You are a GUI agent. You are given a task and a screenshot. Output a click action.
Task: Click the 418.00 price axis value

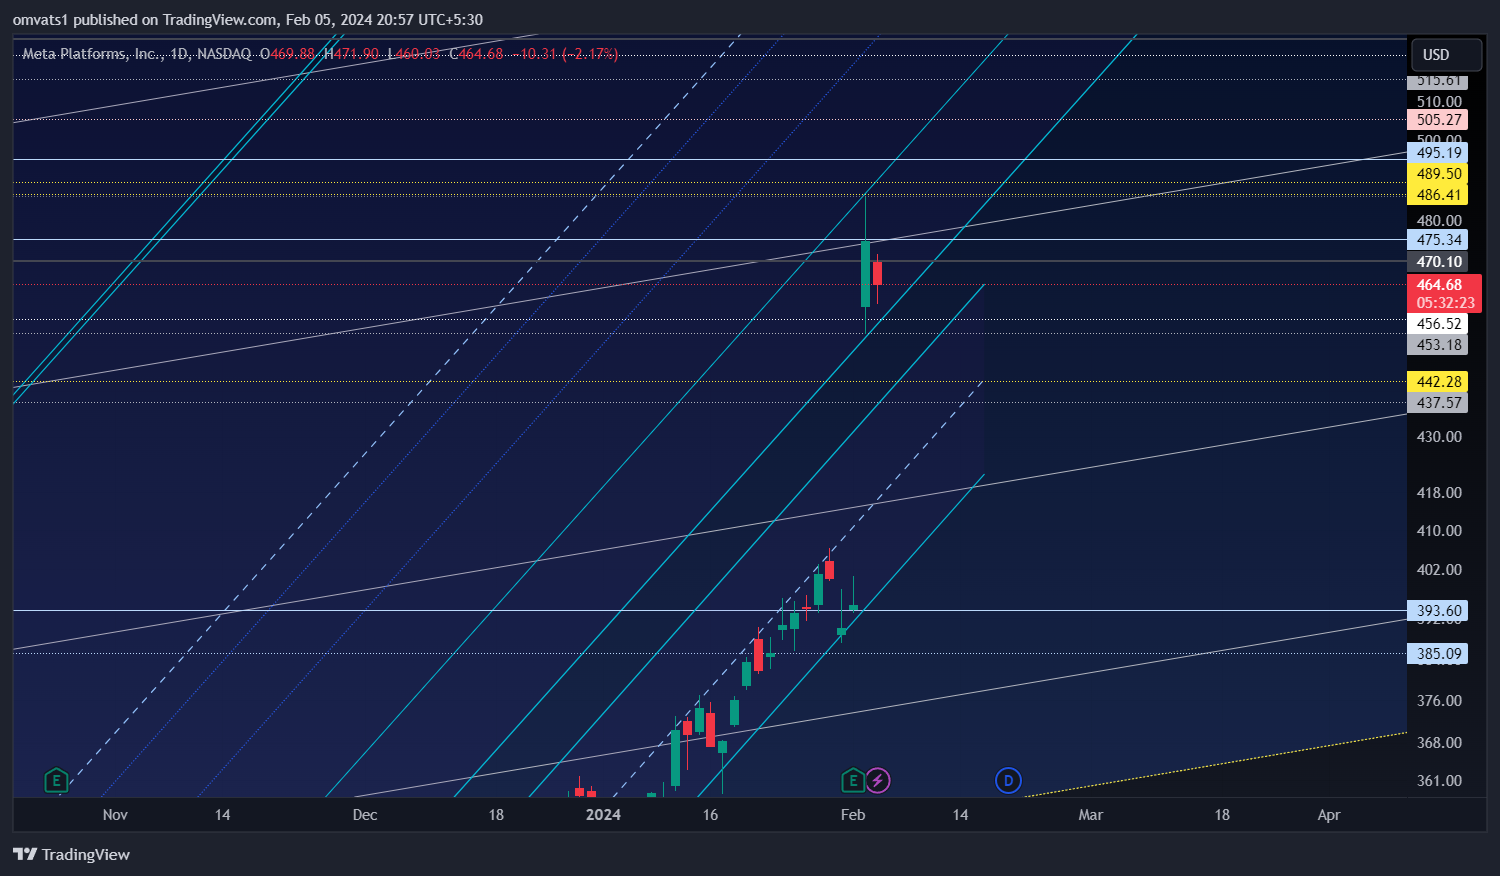click(x=1439, y=493)
